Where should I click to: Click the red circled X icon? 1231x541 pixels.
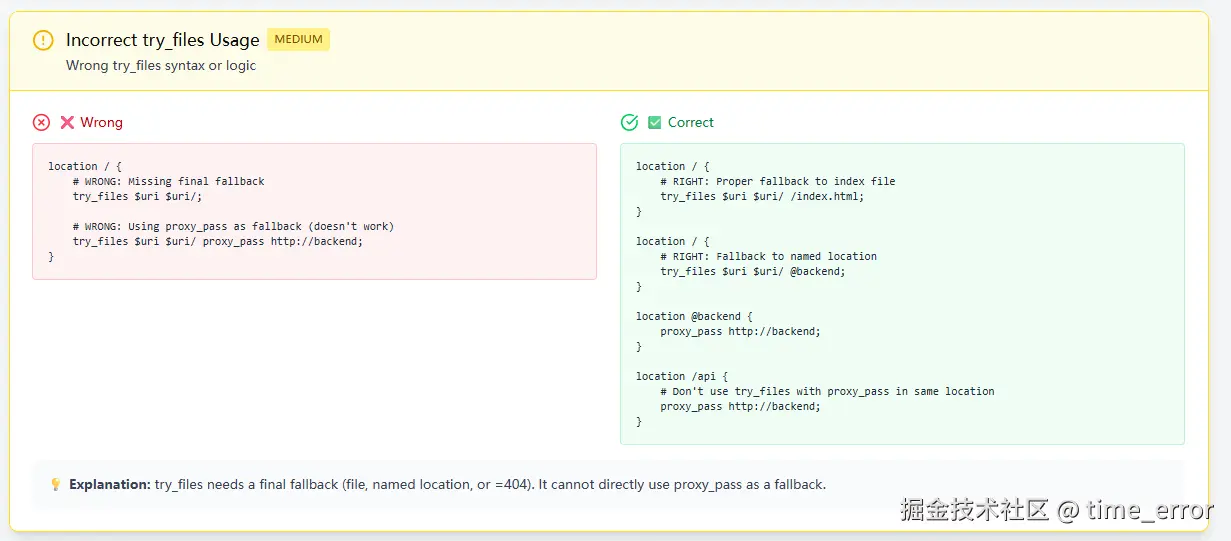click(x=41, y=122)
